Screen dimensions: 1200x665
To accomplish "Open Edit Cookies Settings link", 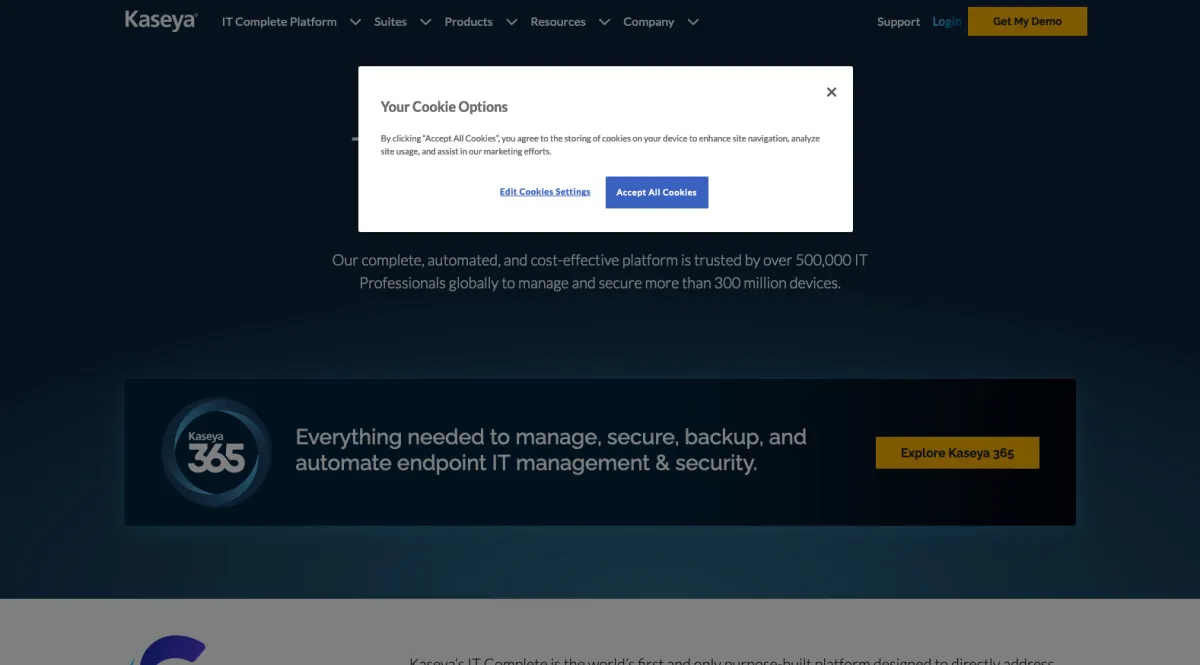I will 545,192.
